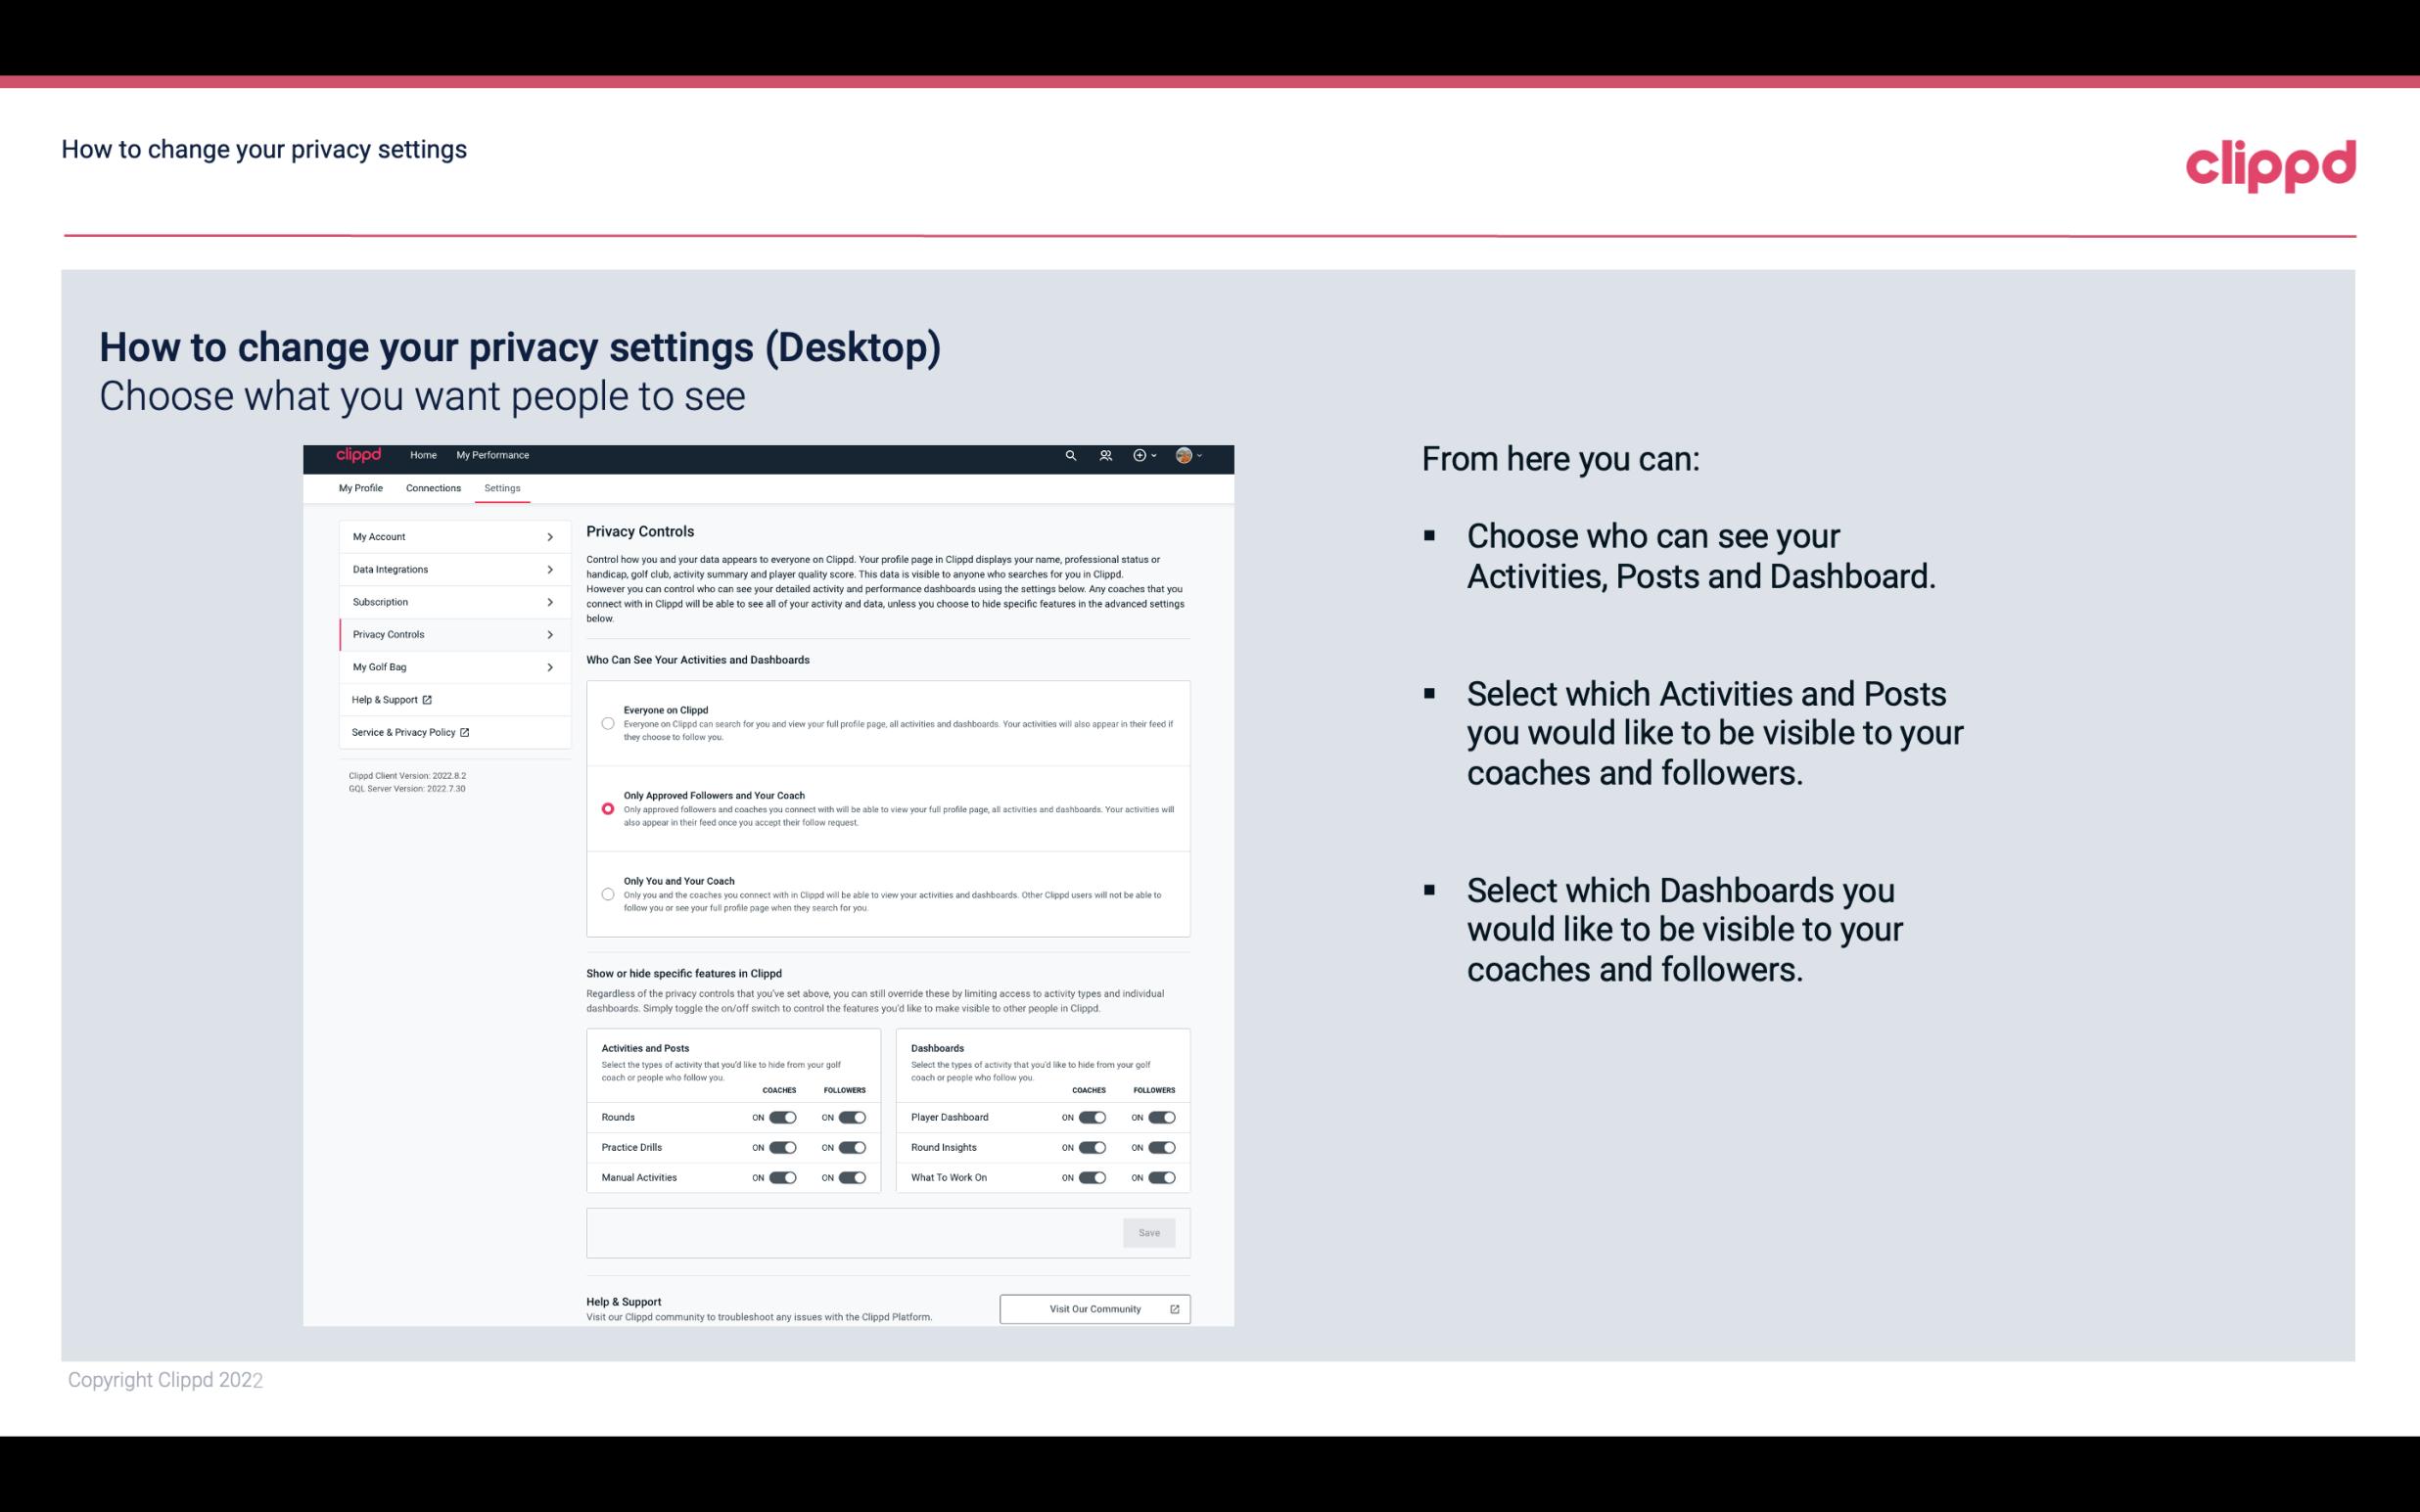Switch to the My Profile tab
Image resolution: width=2420 pixels, height=1512 pixels.
click(x=360, y=487)
